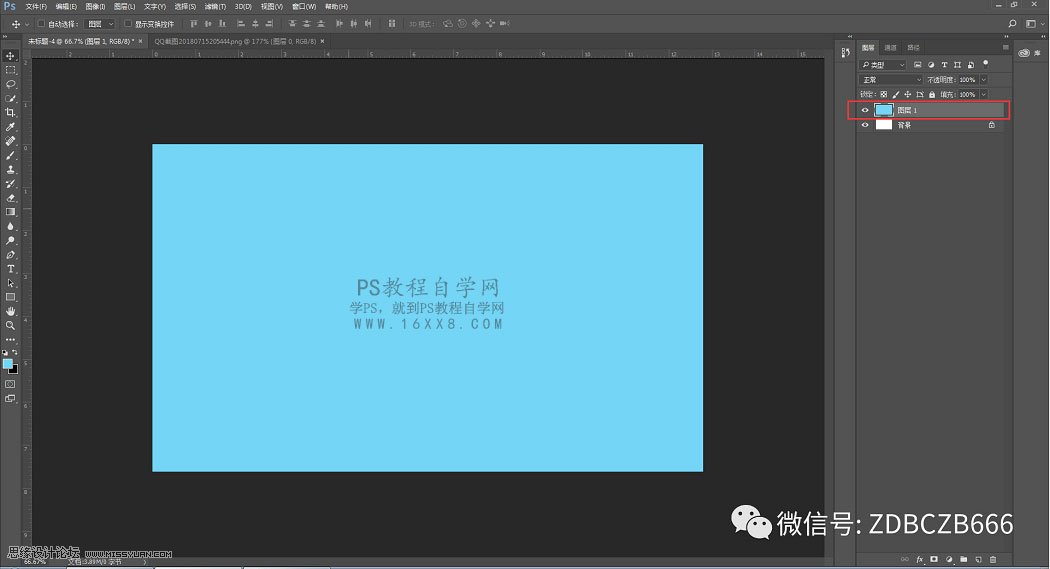Open the 类型 layer filter dropdown
Viewport: 1050px width, 569px height.
[x=883, y=65]
